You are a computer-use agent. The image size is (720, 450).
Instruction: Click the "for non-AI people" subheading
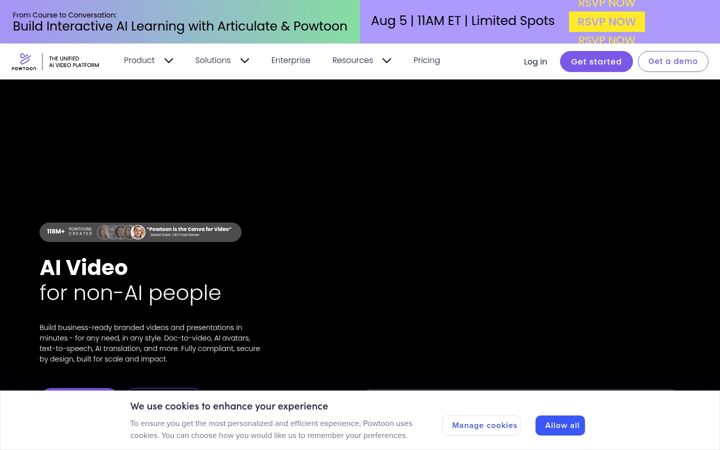[x=130, y=293]
